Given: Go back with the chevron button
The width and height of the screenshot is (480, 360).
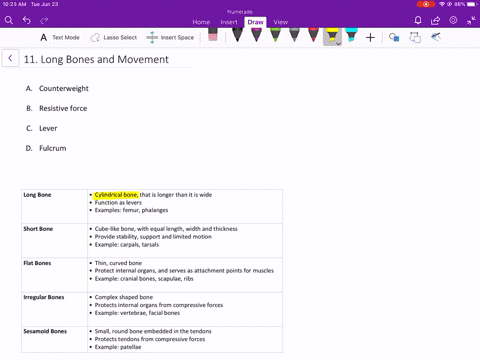Looking at the screenshot, I should tap(10, 58).
